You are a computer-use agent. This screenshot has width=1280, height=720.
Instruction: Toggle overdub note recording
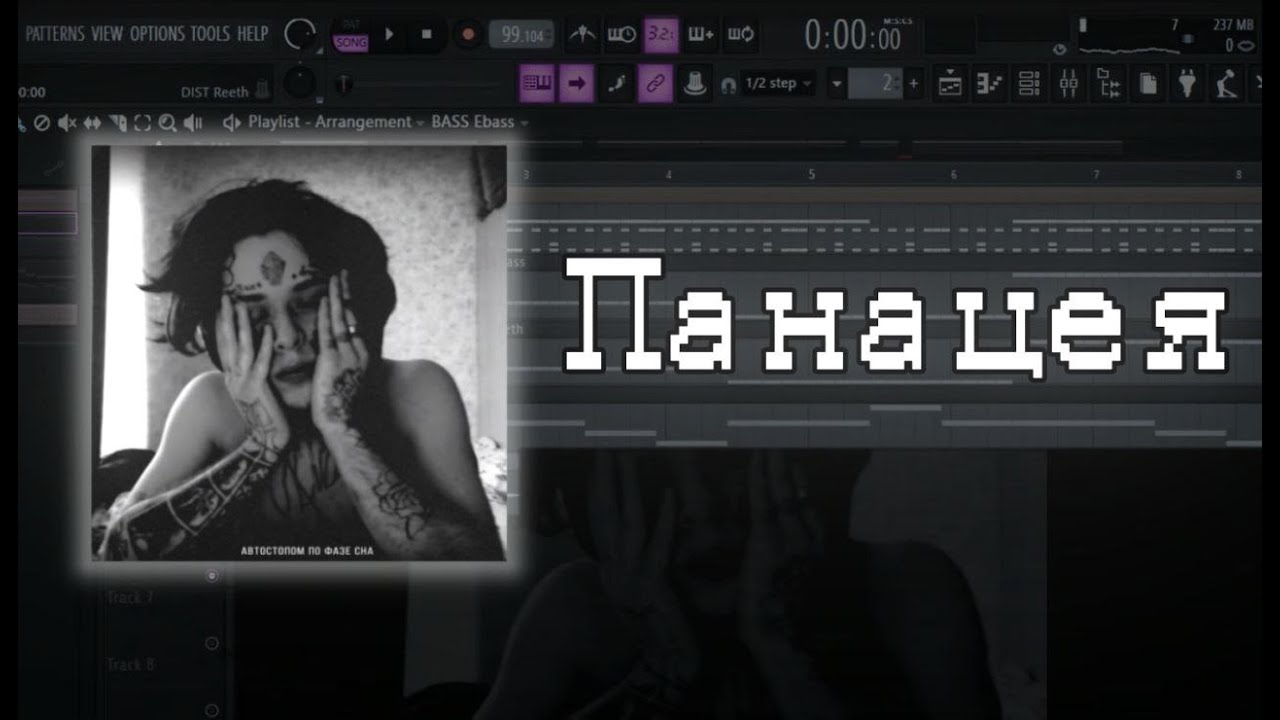[x=700, y=34]
